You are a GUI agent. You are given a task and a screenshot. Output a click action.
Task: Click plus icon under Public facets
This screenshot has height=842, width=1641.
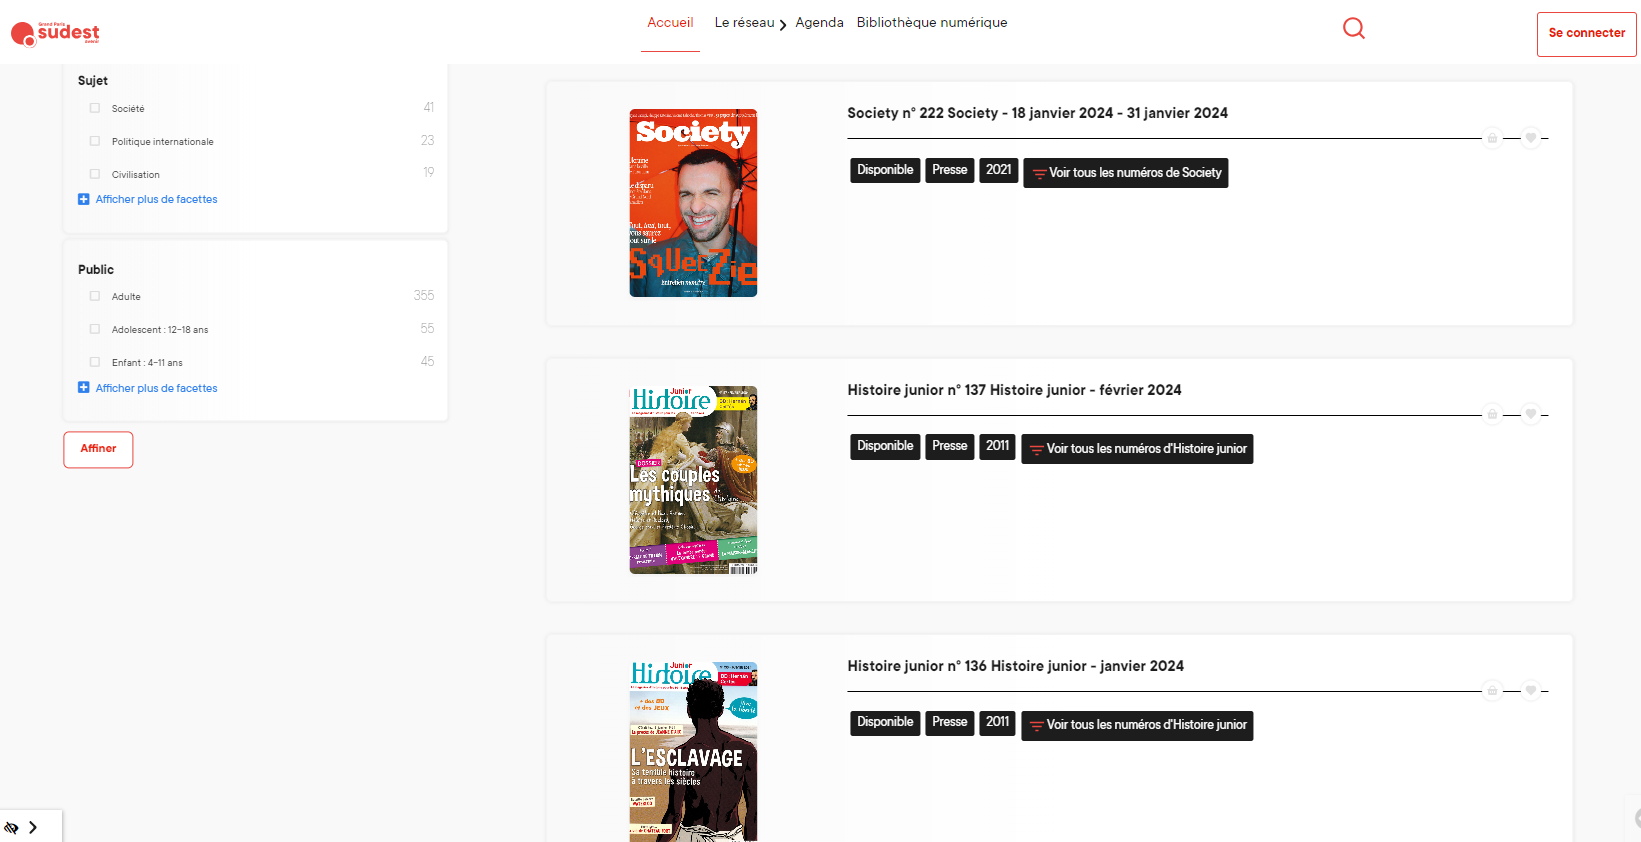pos(84,388)
